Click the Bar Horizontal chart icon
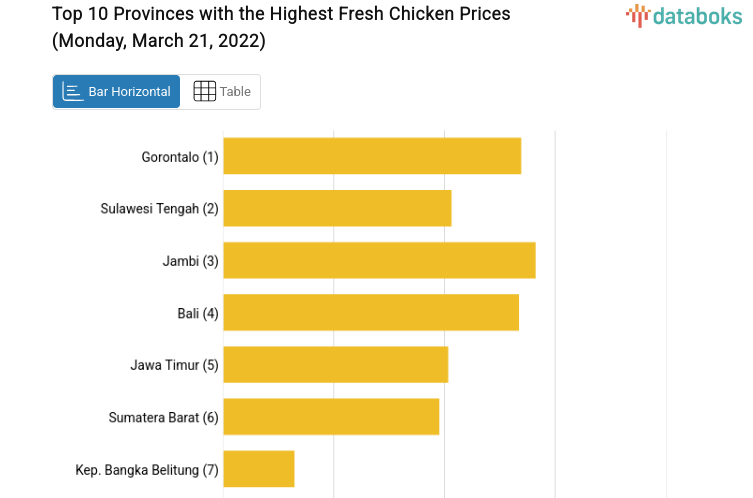 pos(73,92)
